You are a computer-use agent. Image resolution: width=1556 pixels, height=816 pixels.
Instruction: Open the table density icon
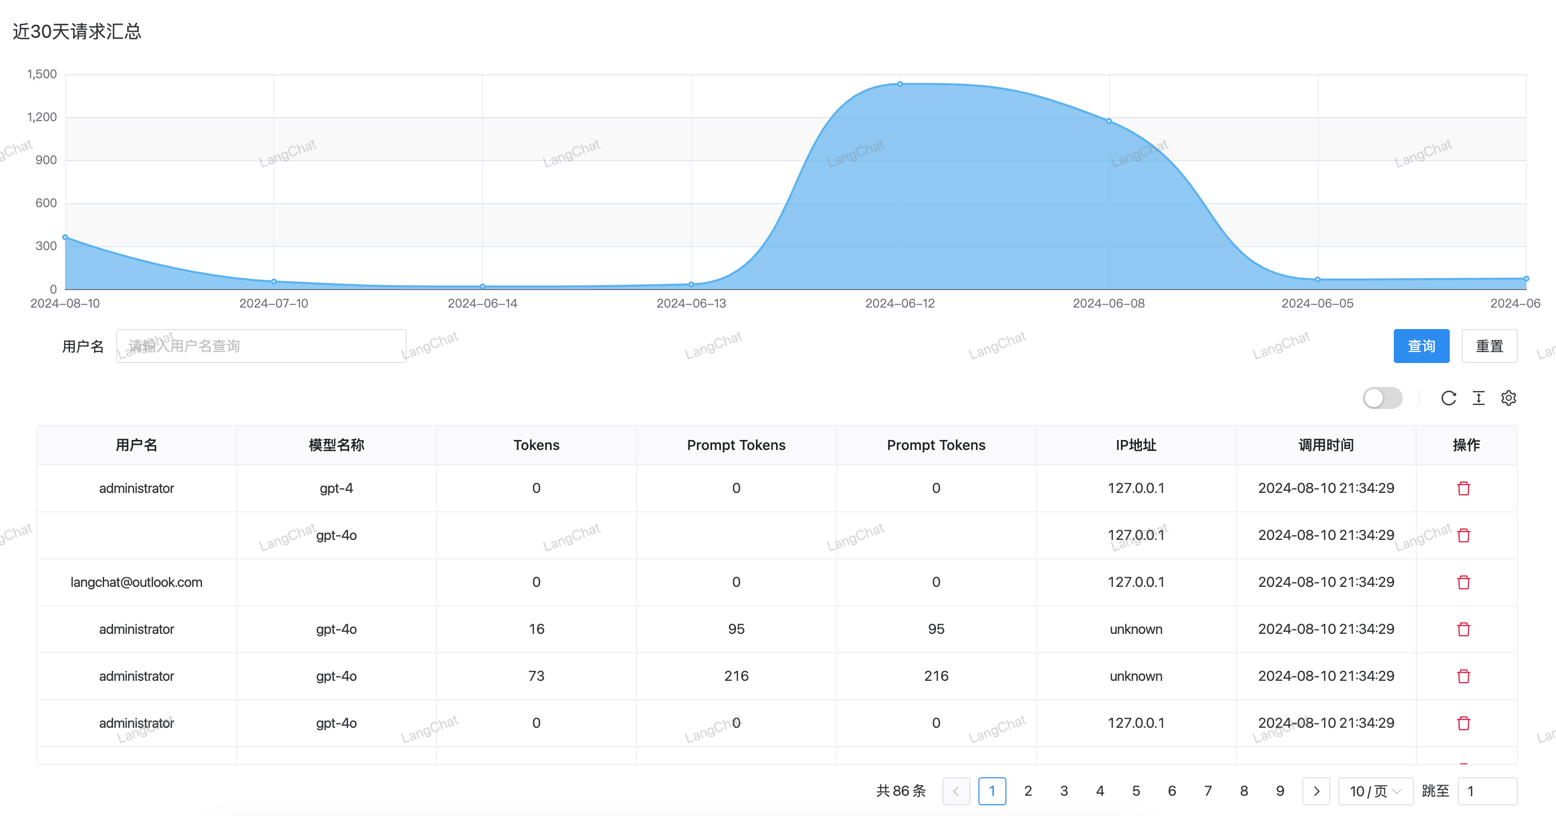click(1478, 398)
